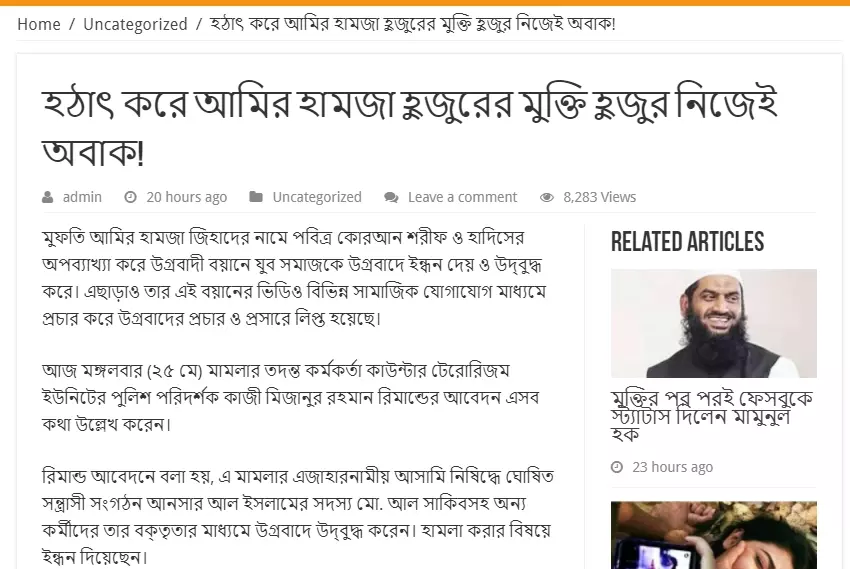
Task: Click the folder icon beside Uncategorized
Action: click(x=256, y=197)
